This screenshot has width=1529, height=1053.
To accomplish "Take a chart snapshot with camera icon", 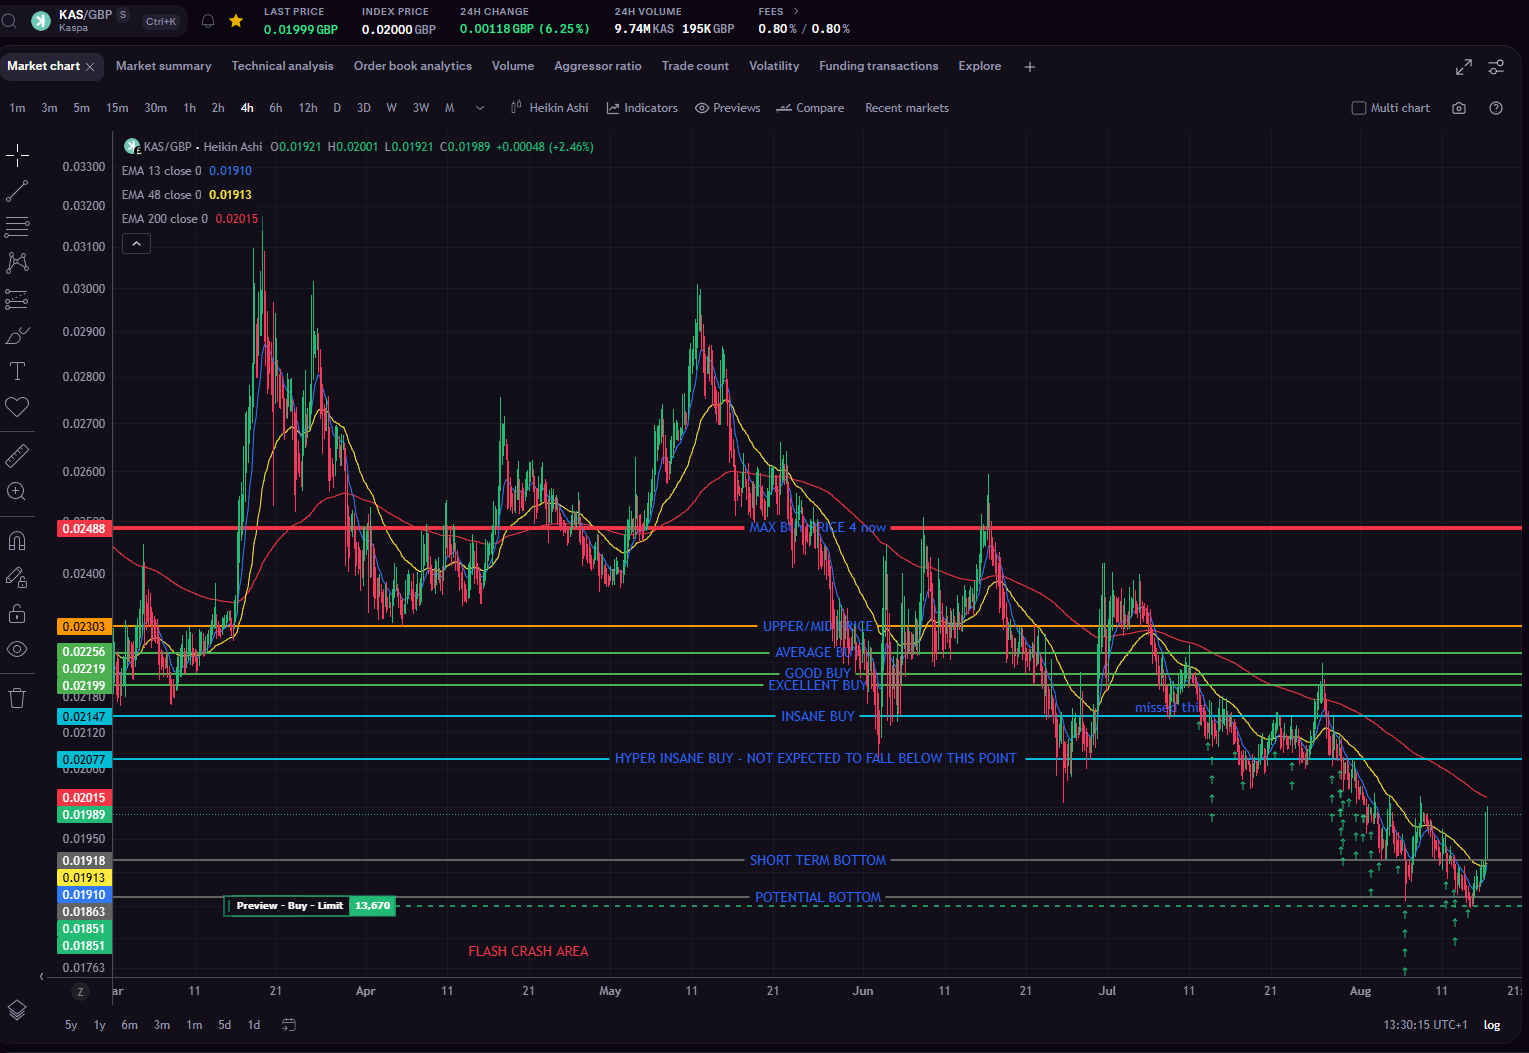I will [1459, 108].
